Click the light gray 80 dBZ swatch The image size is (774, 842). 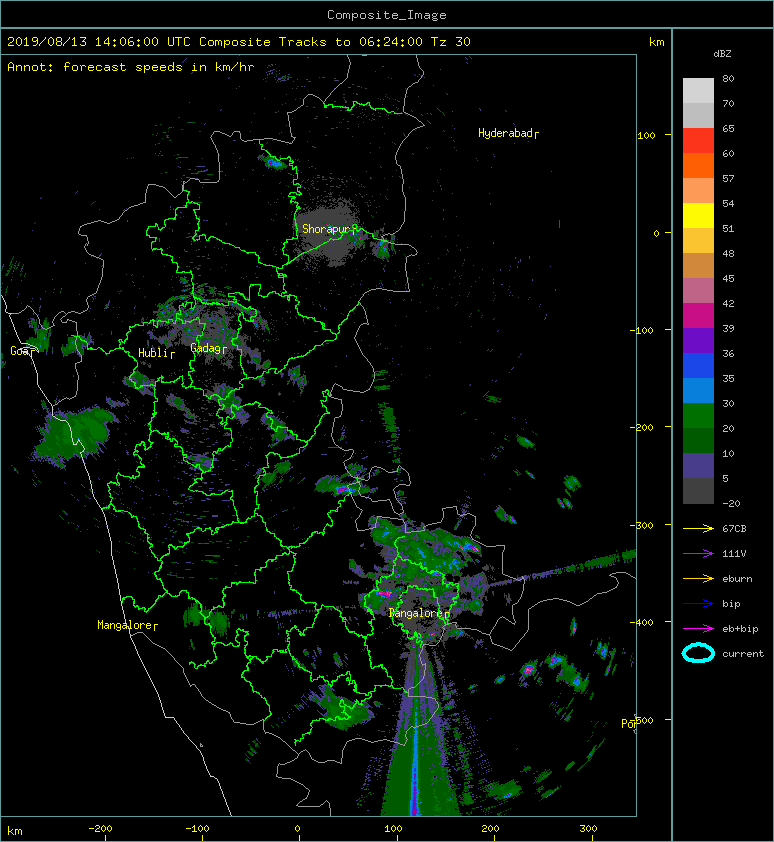[x=698, y=90]
